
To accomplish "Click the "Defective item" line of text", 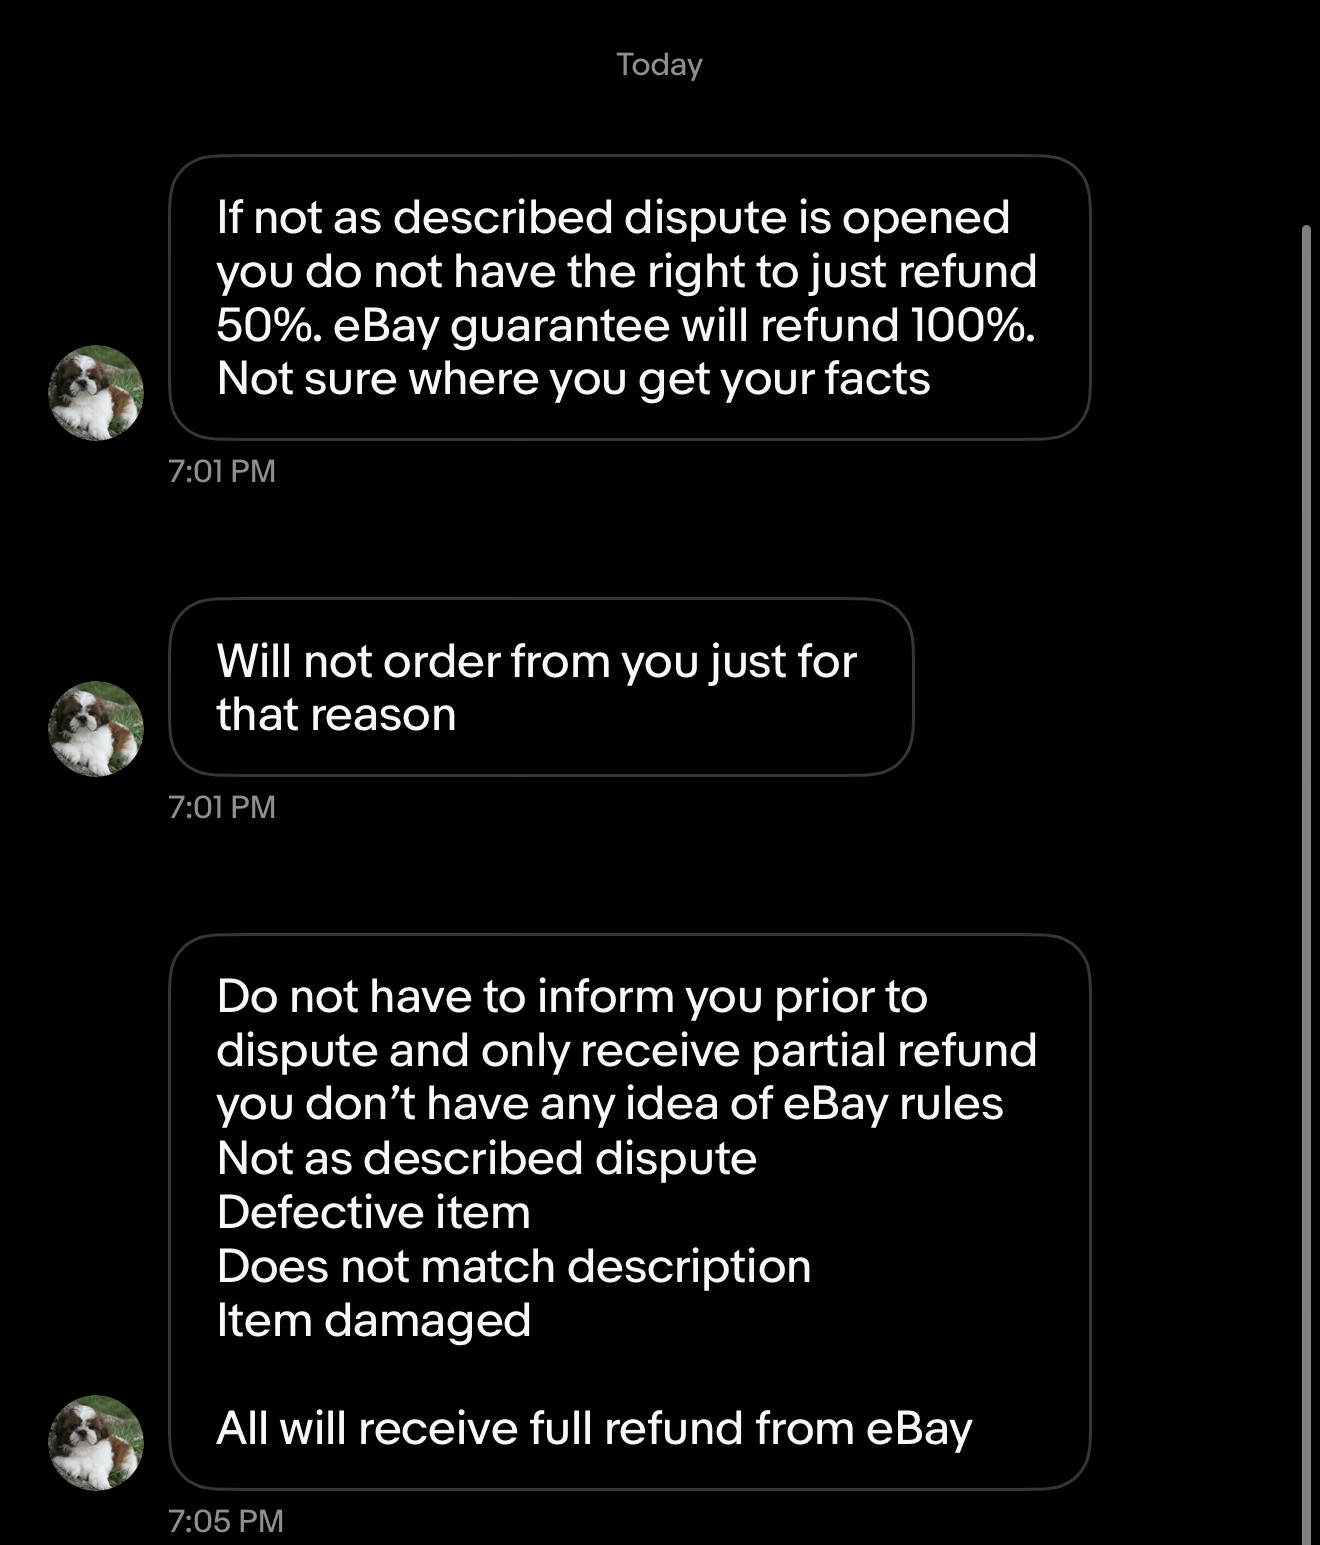I will click(373, 1212).
